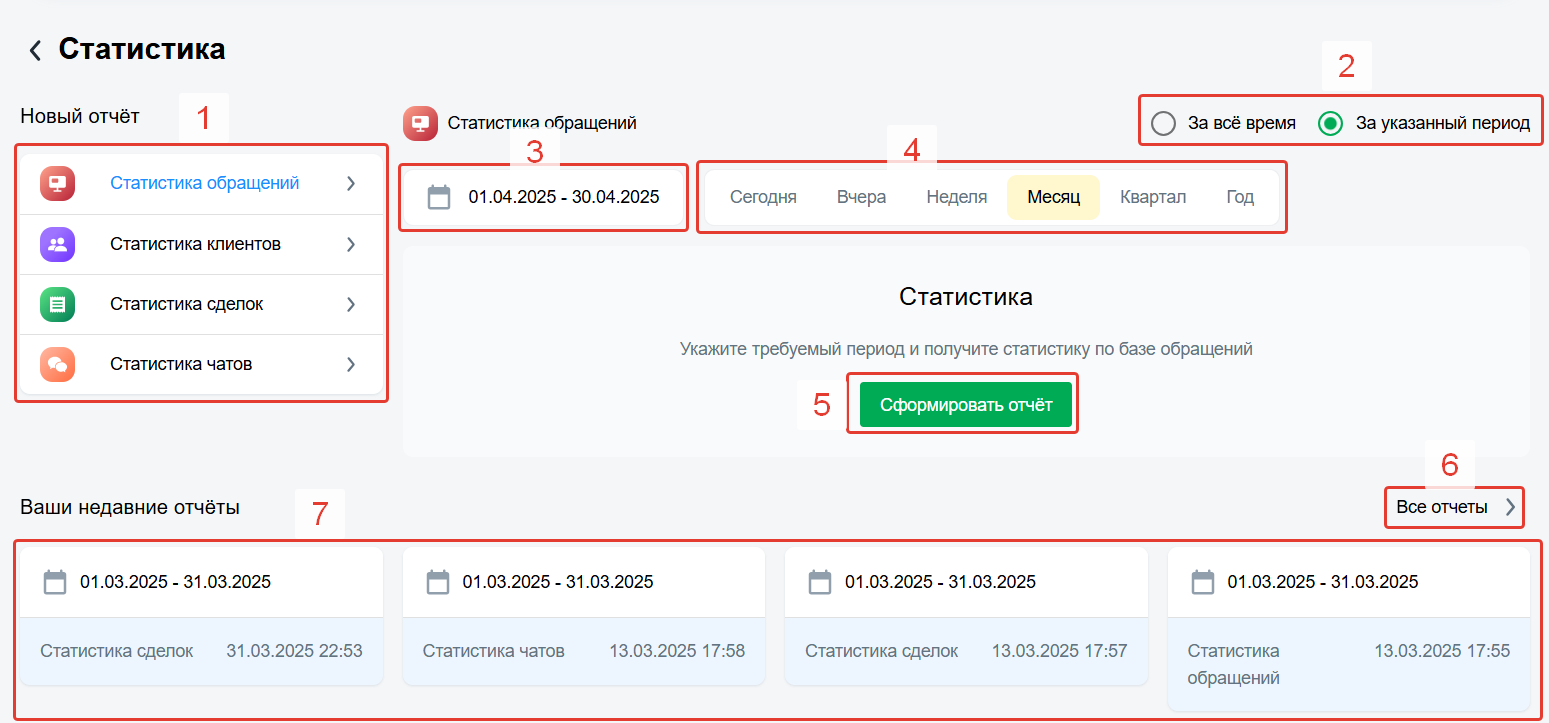
Task: Expand Статистика сделок using its chevron
Action: pos(351,304)
